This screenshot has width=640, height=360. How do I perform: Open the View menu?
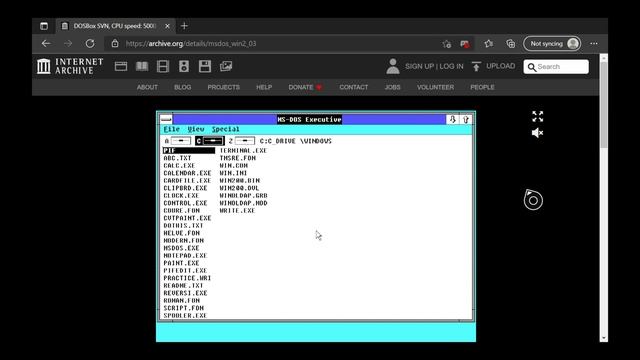point(196,129)
